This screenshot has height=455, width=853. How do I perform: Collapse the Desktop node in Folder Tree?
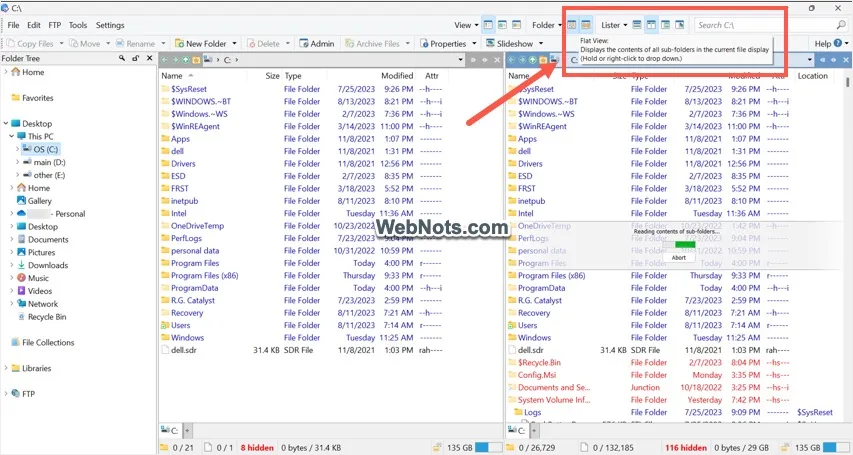click(x=6, y=124)
